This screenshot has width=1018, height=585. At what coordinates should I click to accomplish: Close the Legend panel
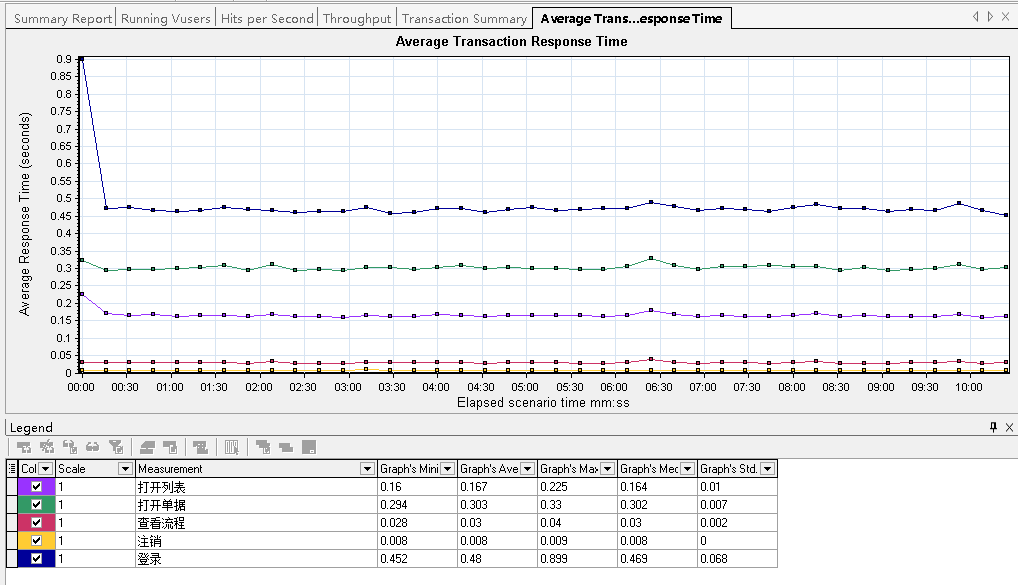(1008, 427)
